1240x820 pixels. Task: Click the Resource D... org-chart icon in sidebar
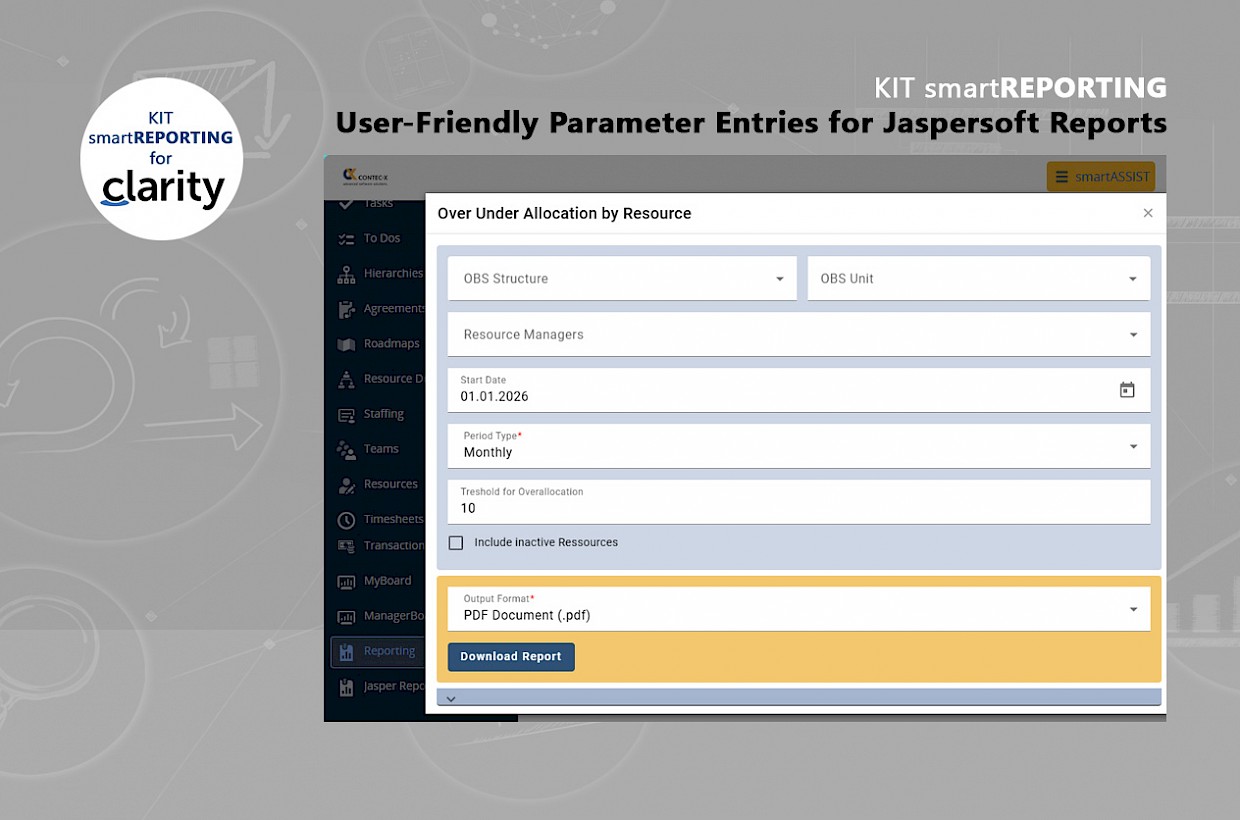point(346,379)
